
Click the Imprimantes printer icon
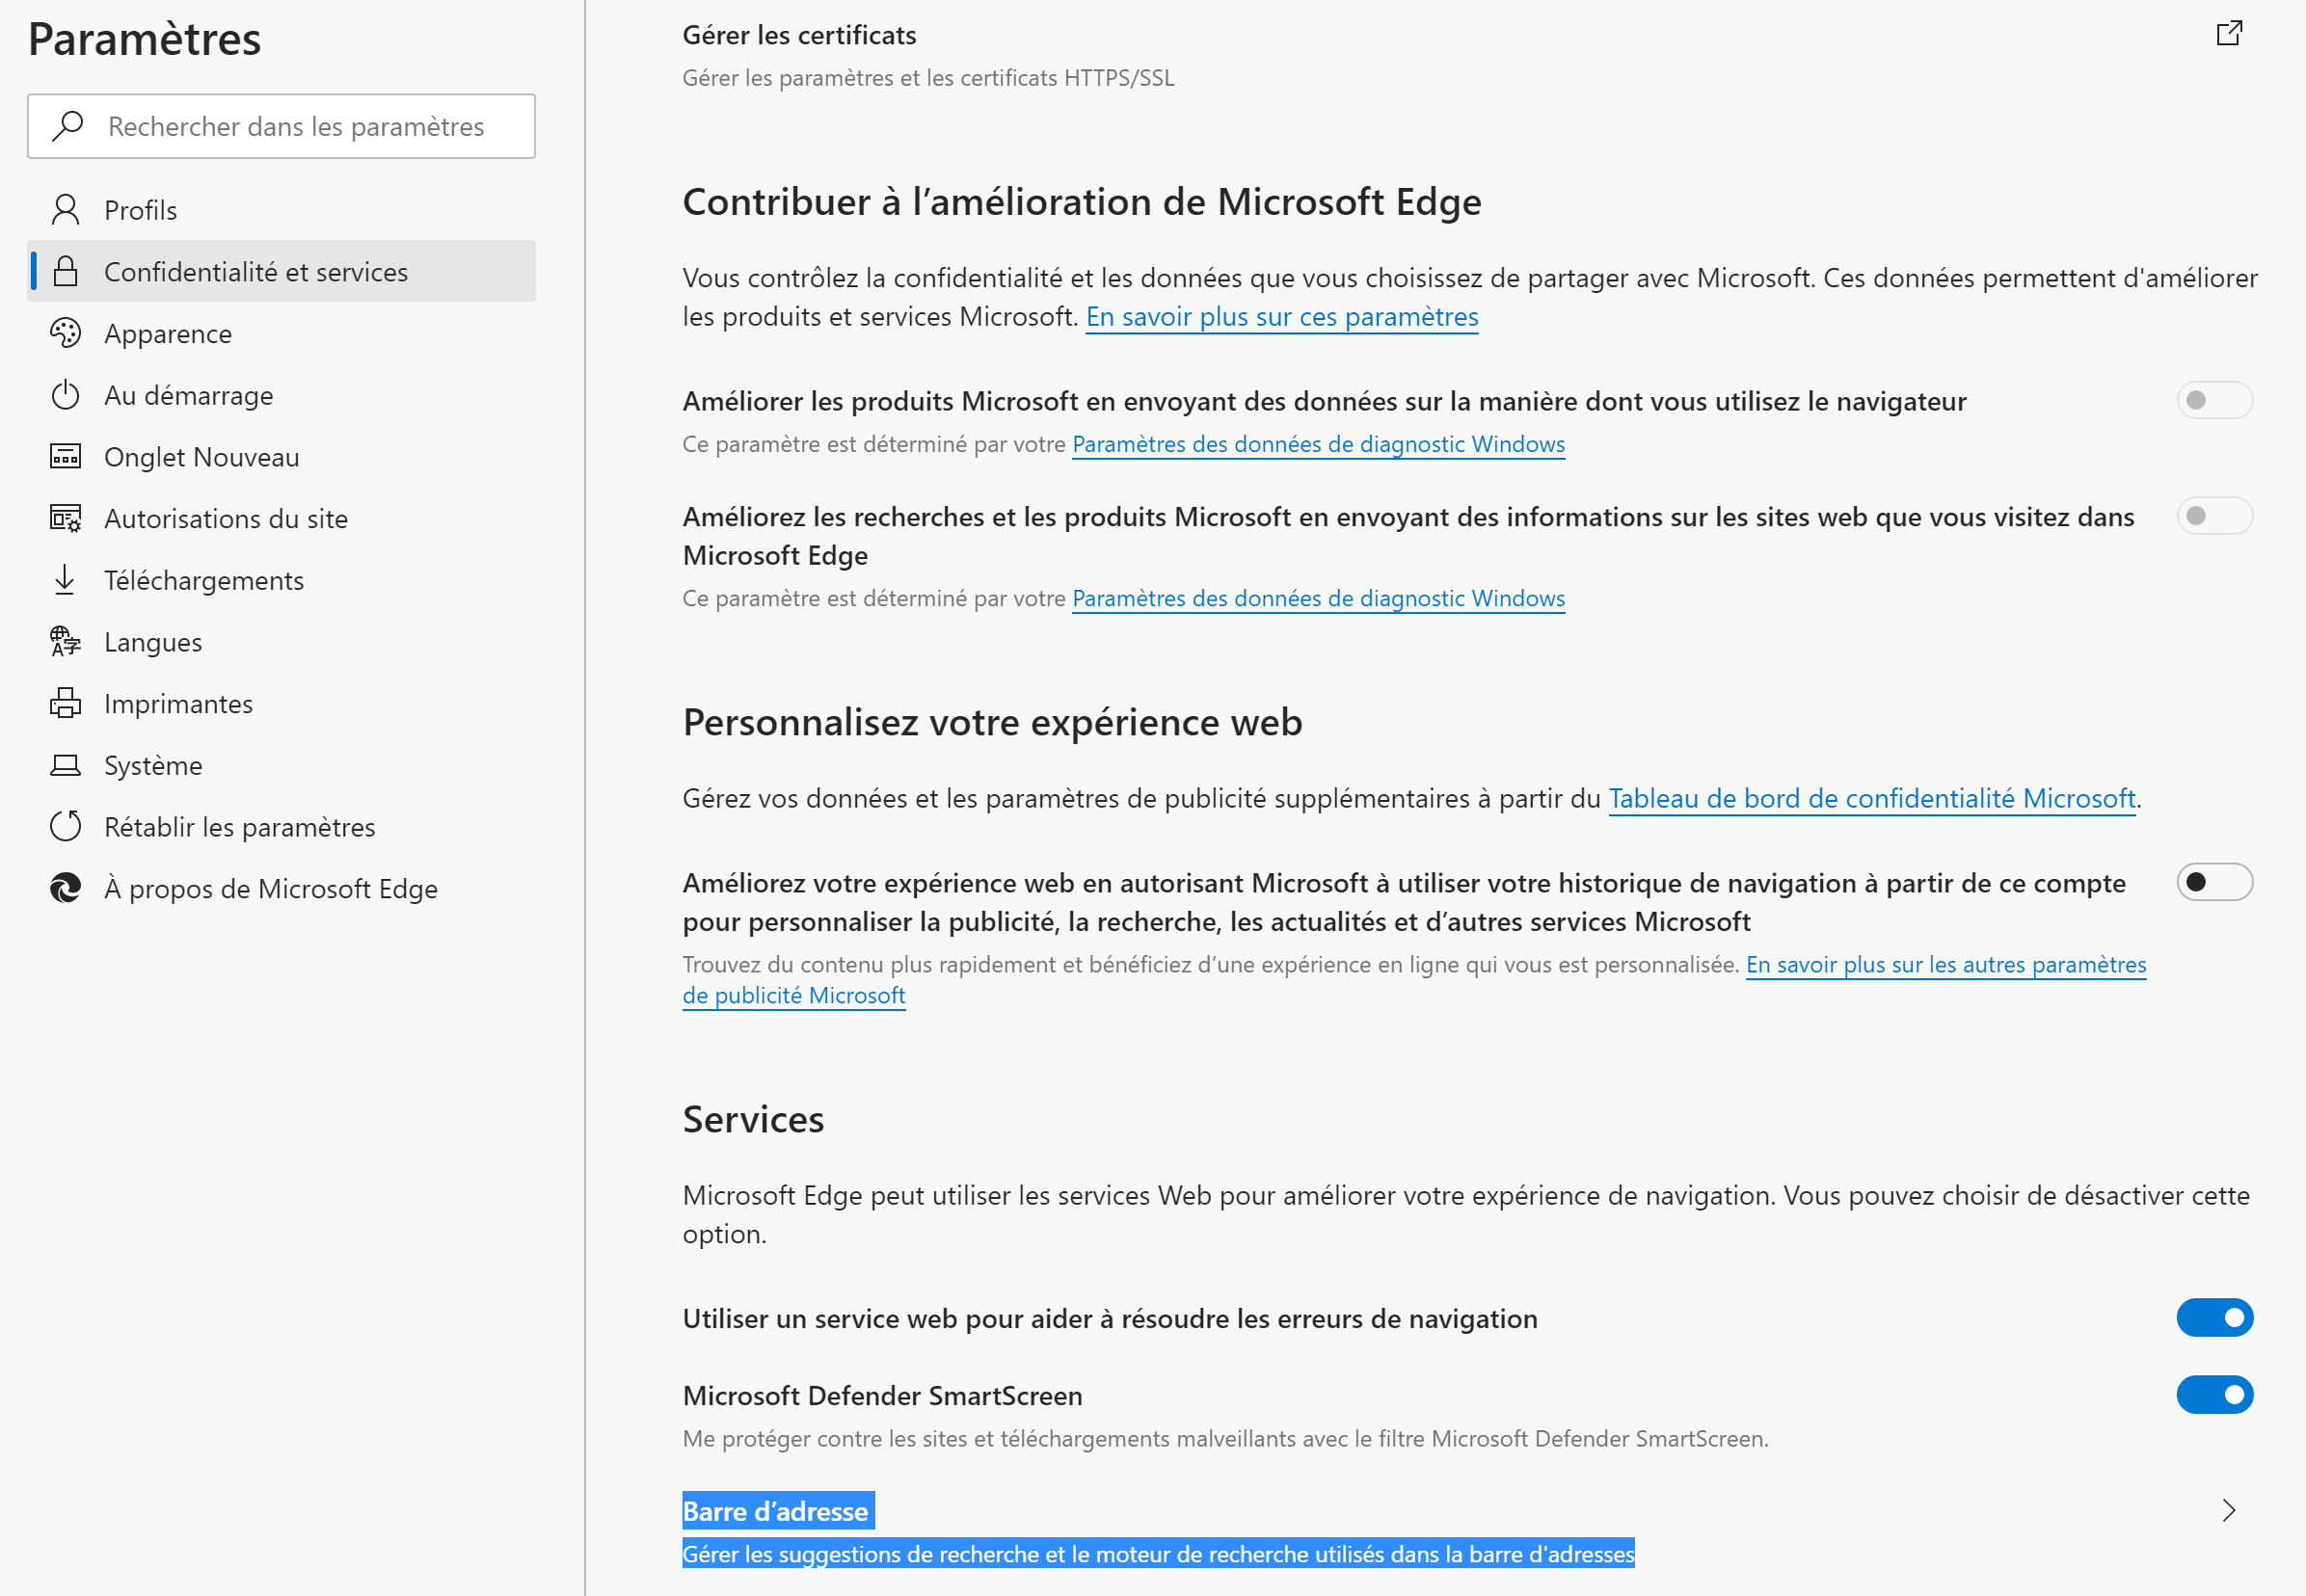(x=66, y=703)
